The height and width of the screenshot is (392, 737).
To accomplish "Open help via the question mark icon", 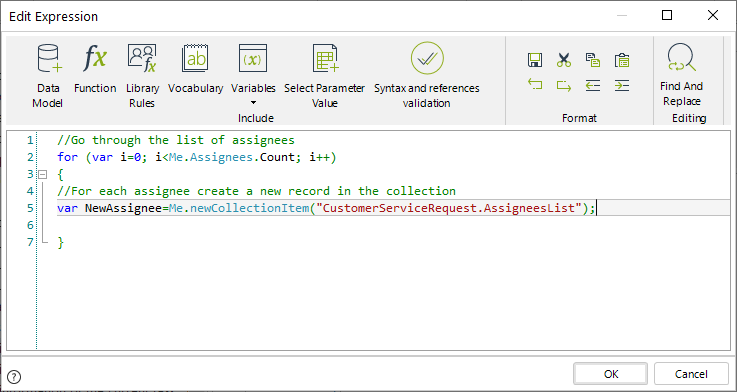I will [15, 376].
